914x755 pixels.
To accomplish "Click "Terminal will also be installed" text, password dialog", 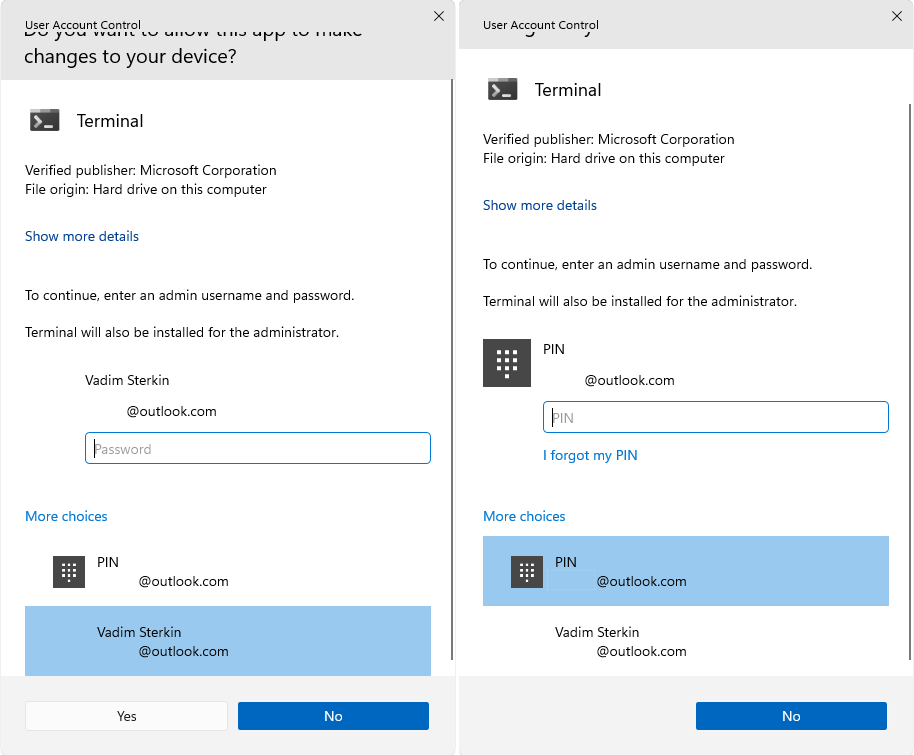I will tap(182, 332).
